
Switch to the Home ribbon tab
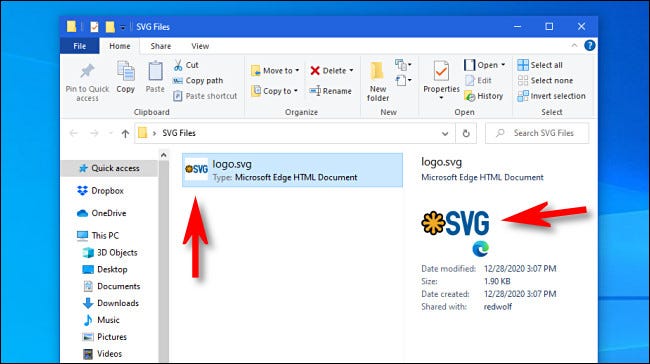pos(120,46)
